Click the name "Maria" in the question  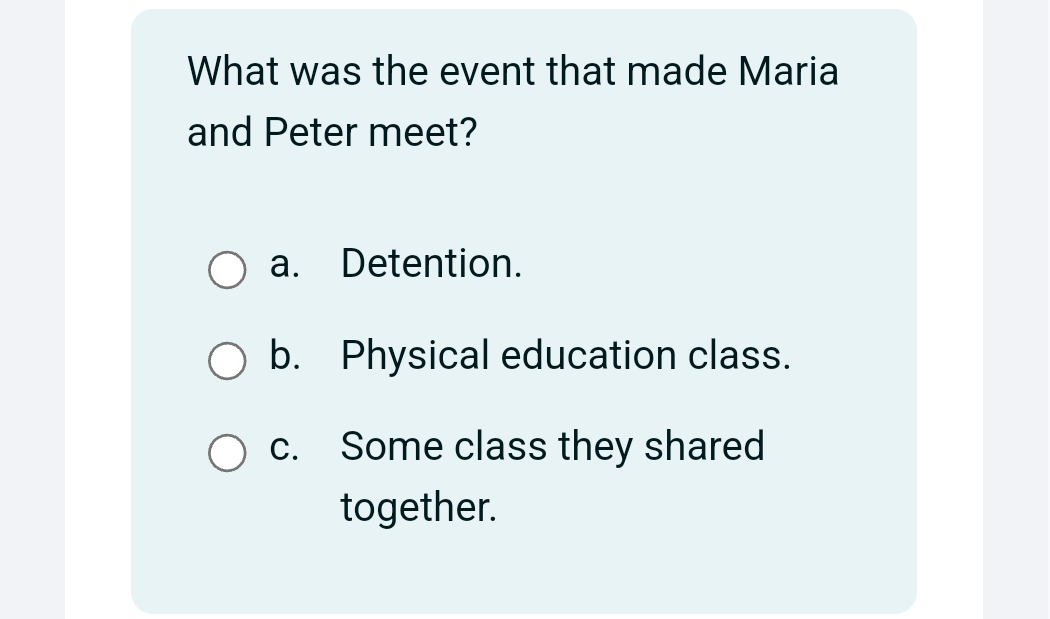click(788, 72)
